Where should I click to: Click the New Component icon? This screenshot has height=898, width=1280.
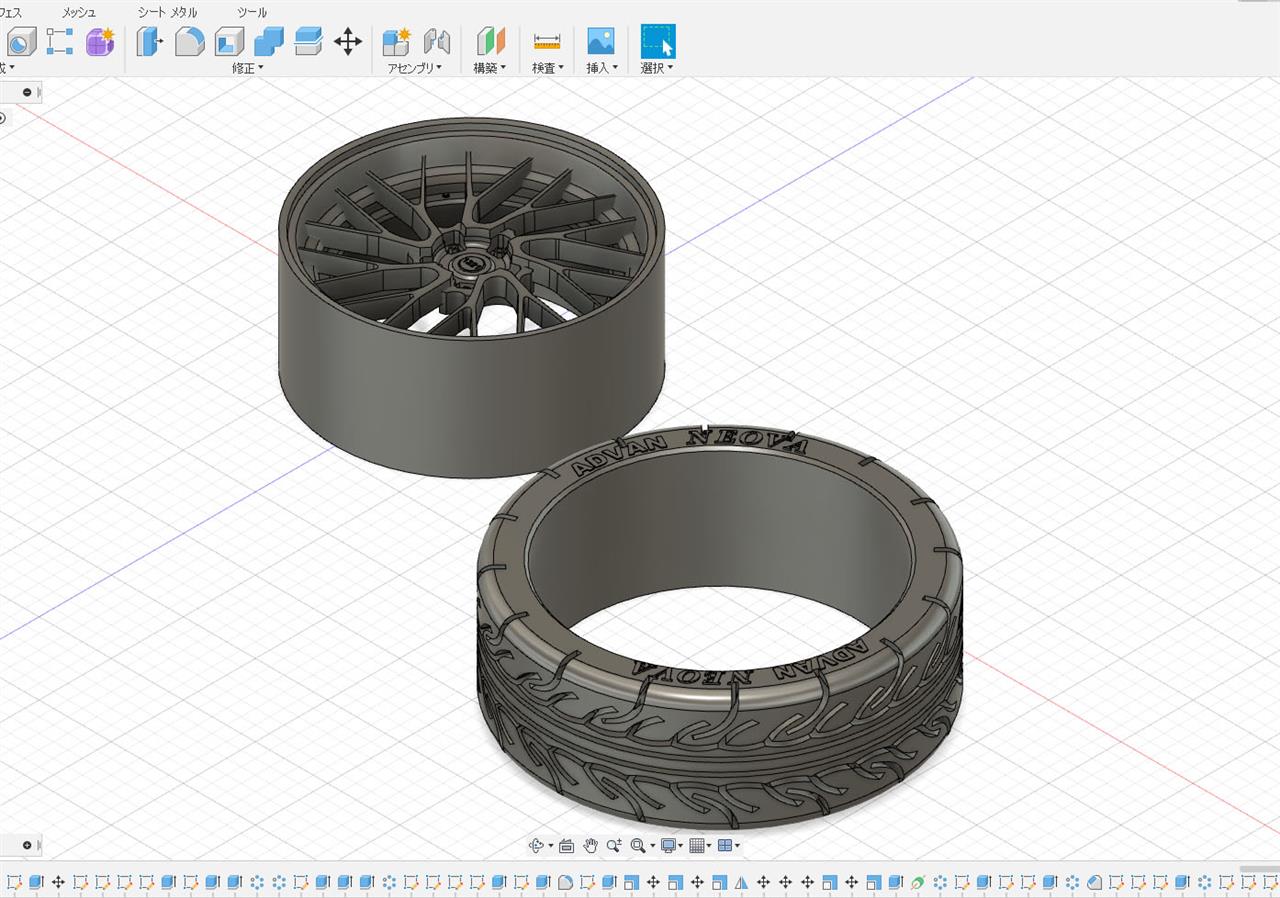tap(397, 42)
